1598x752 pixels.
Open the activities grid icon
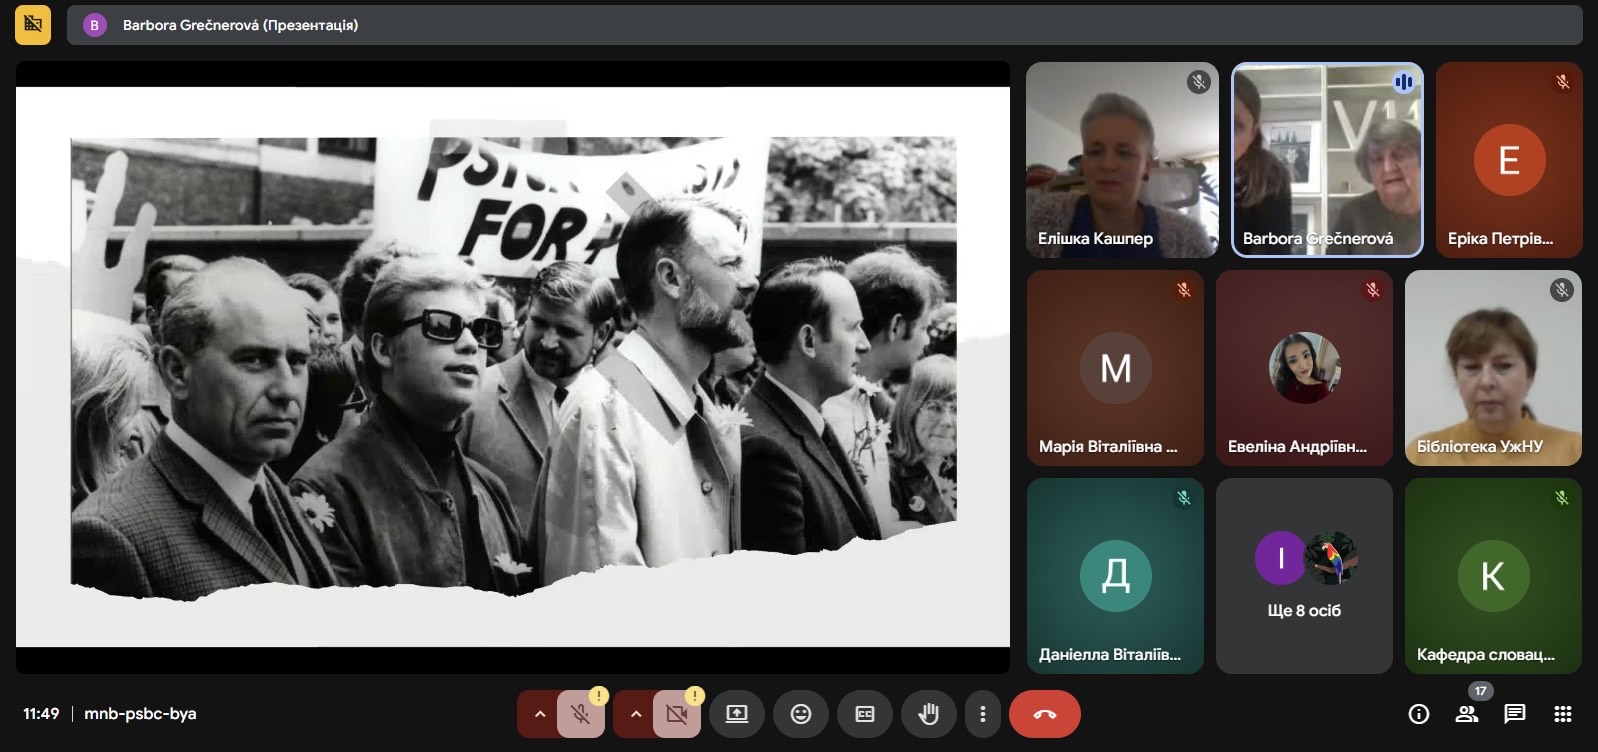point(1563,714)
